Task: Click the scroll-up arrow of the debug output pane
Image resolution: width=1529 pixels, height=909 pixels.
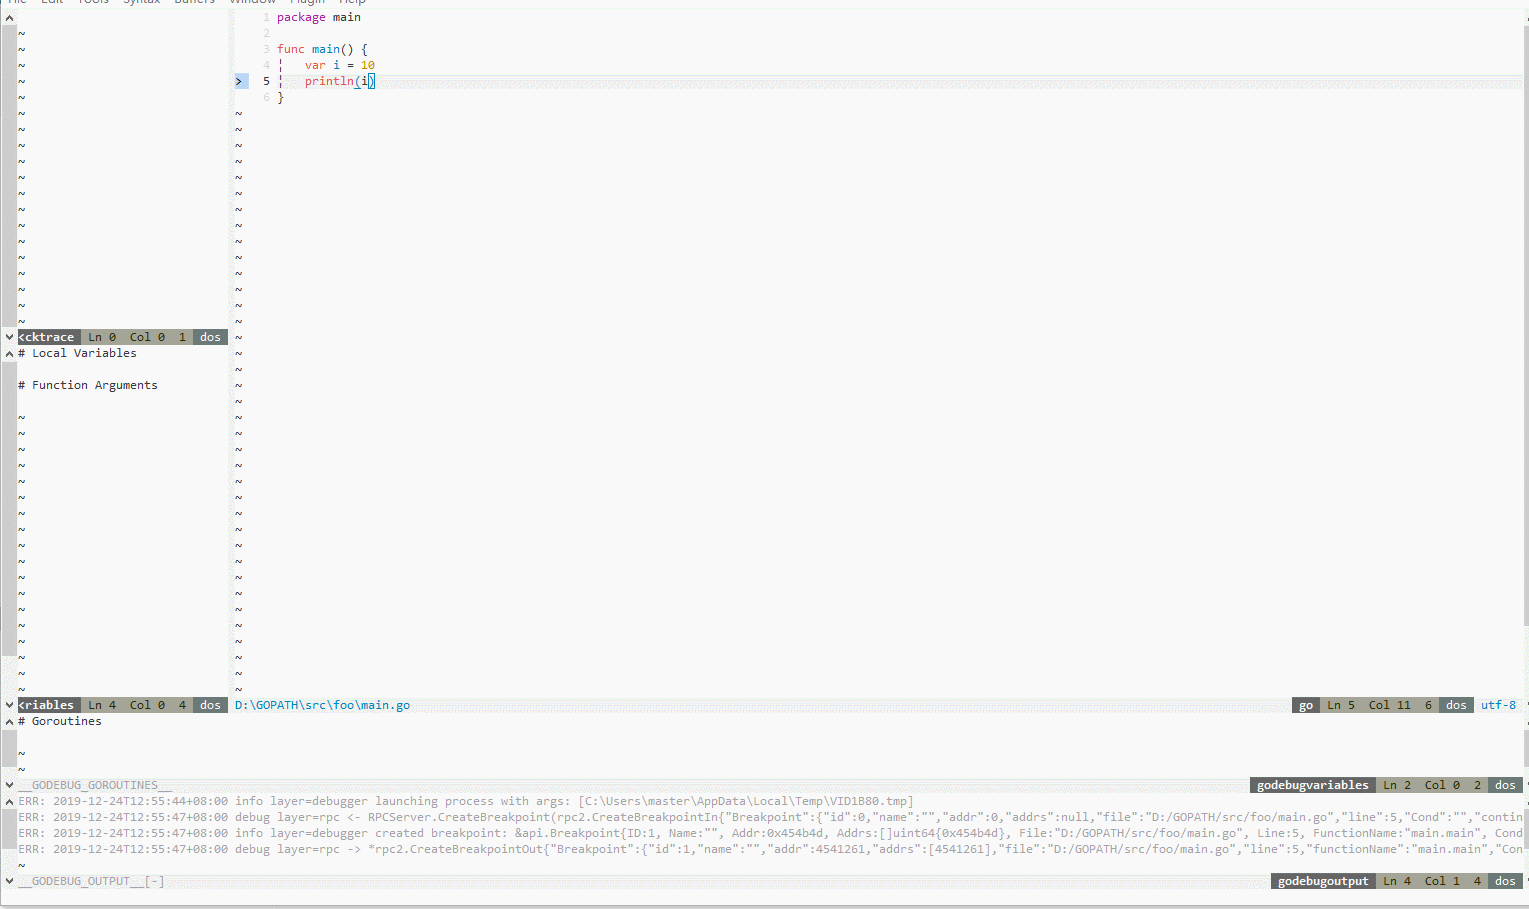Action: 9,801
